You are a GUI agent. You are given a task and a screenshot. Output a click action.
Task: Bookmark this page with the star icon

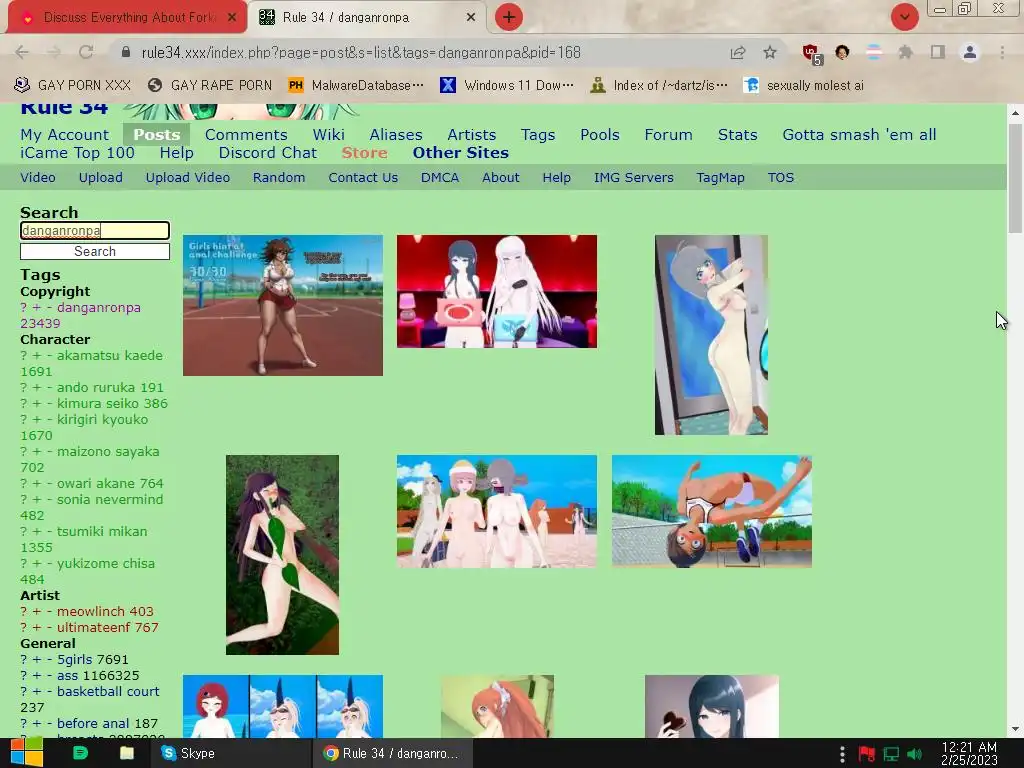pos(770,52)
